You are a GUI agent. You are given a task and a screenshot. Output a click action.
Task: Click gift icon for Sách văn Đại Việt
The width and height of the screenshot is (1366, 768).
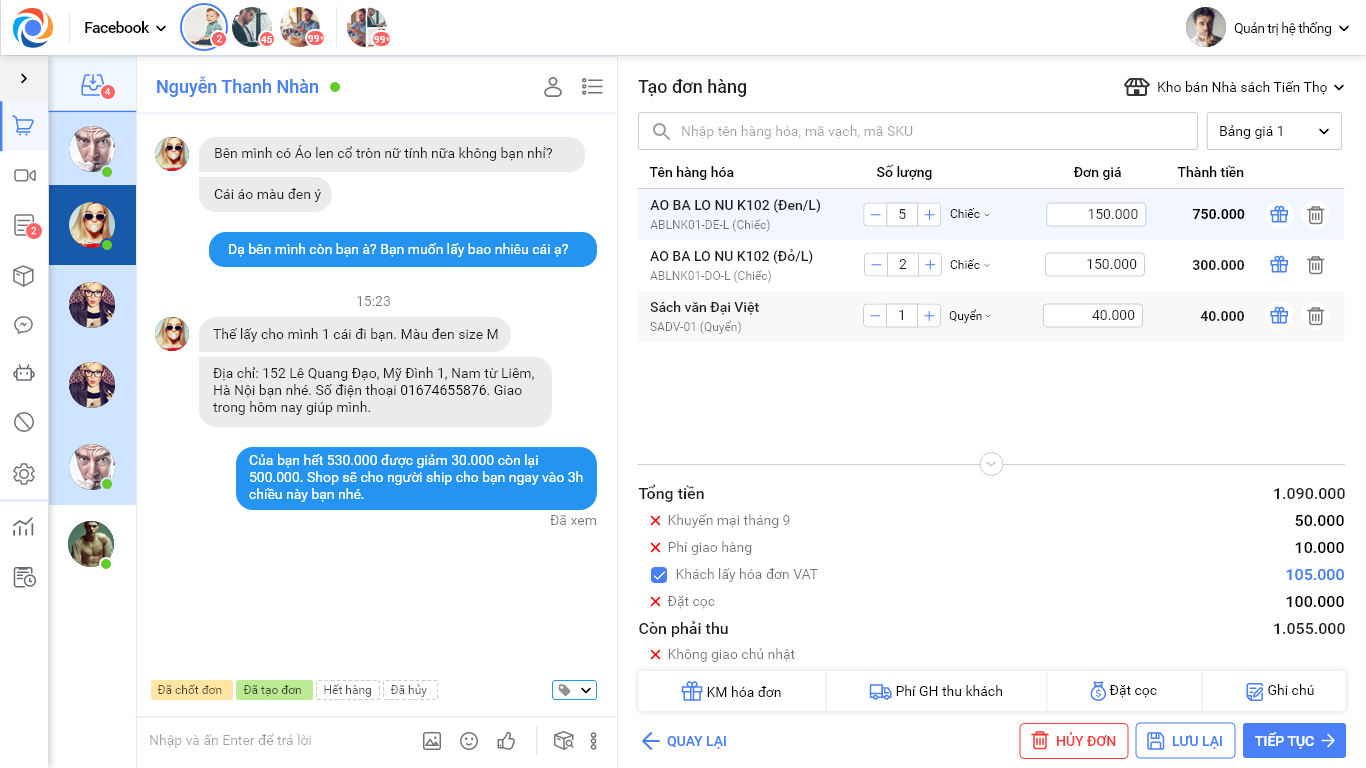click(x=1279, y=316)
